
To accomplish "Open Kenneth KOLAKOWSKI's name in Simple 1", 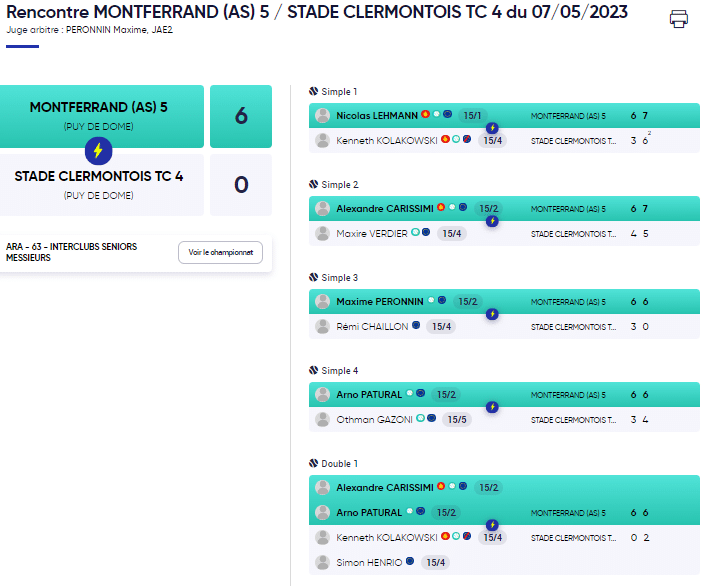I will pos(386,141).
